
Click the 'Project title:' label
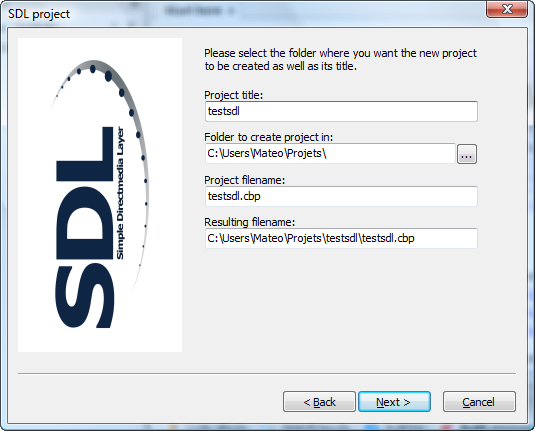pos(234,95)
